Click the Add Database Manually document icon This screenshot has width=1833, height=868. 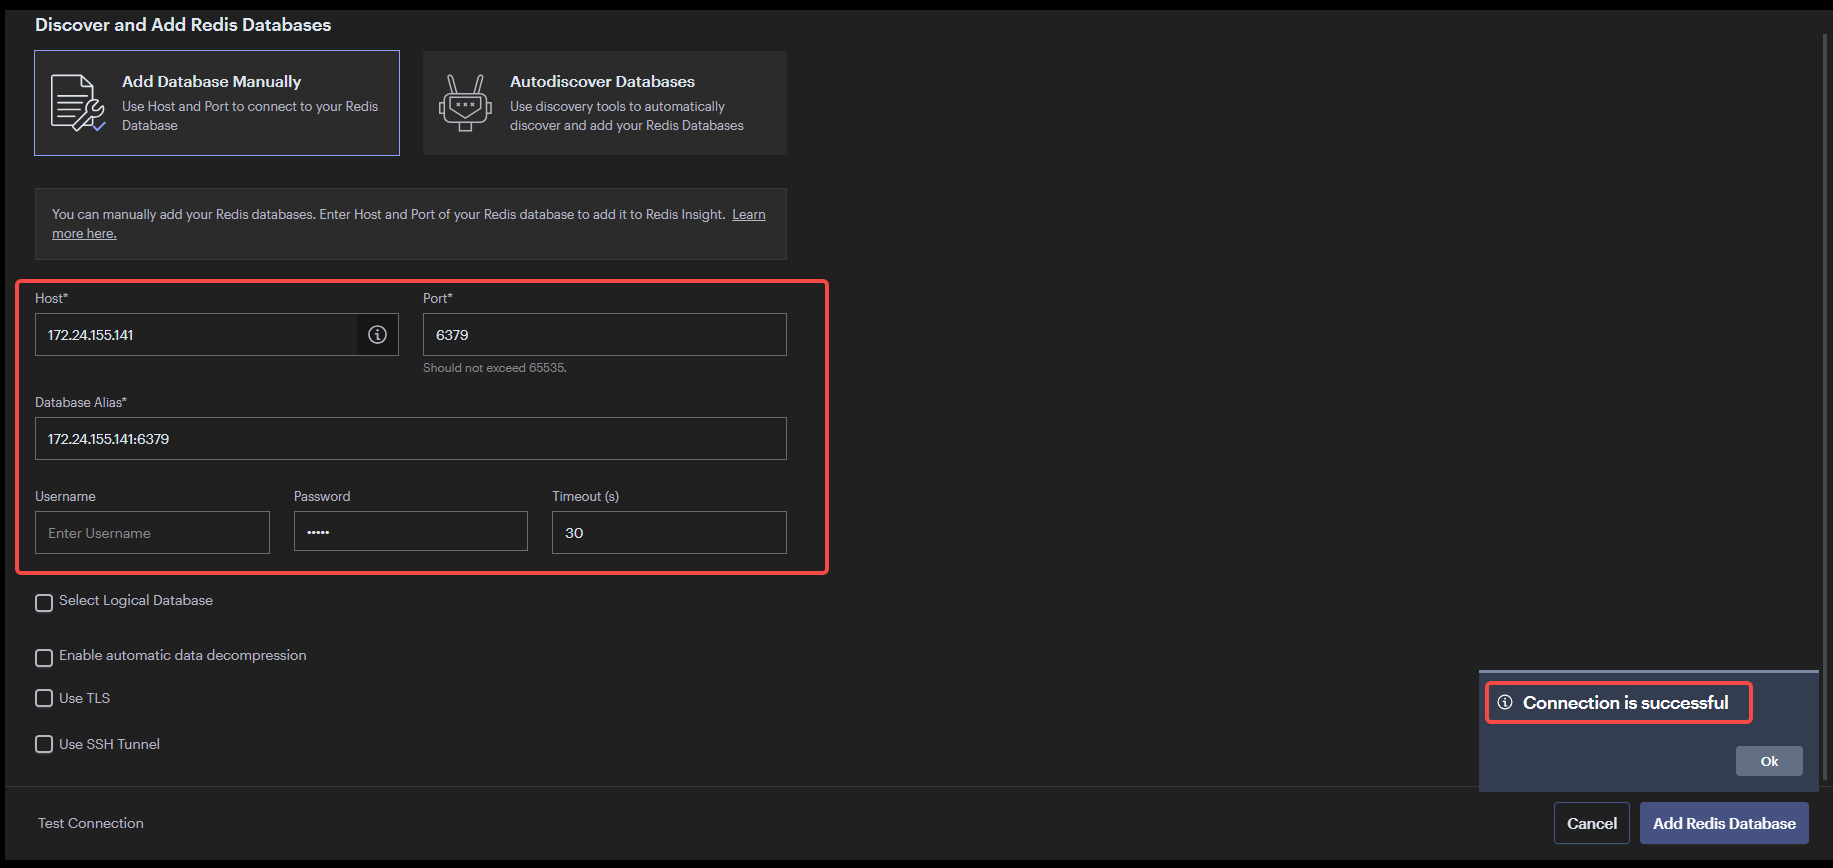click(78, 103)
